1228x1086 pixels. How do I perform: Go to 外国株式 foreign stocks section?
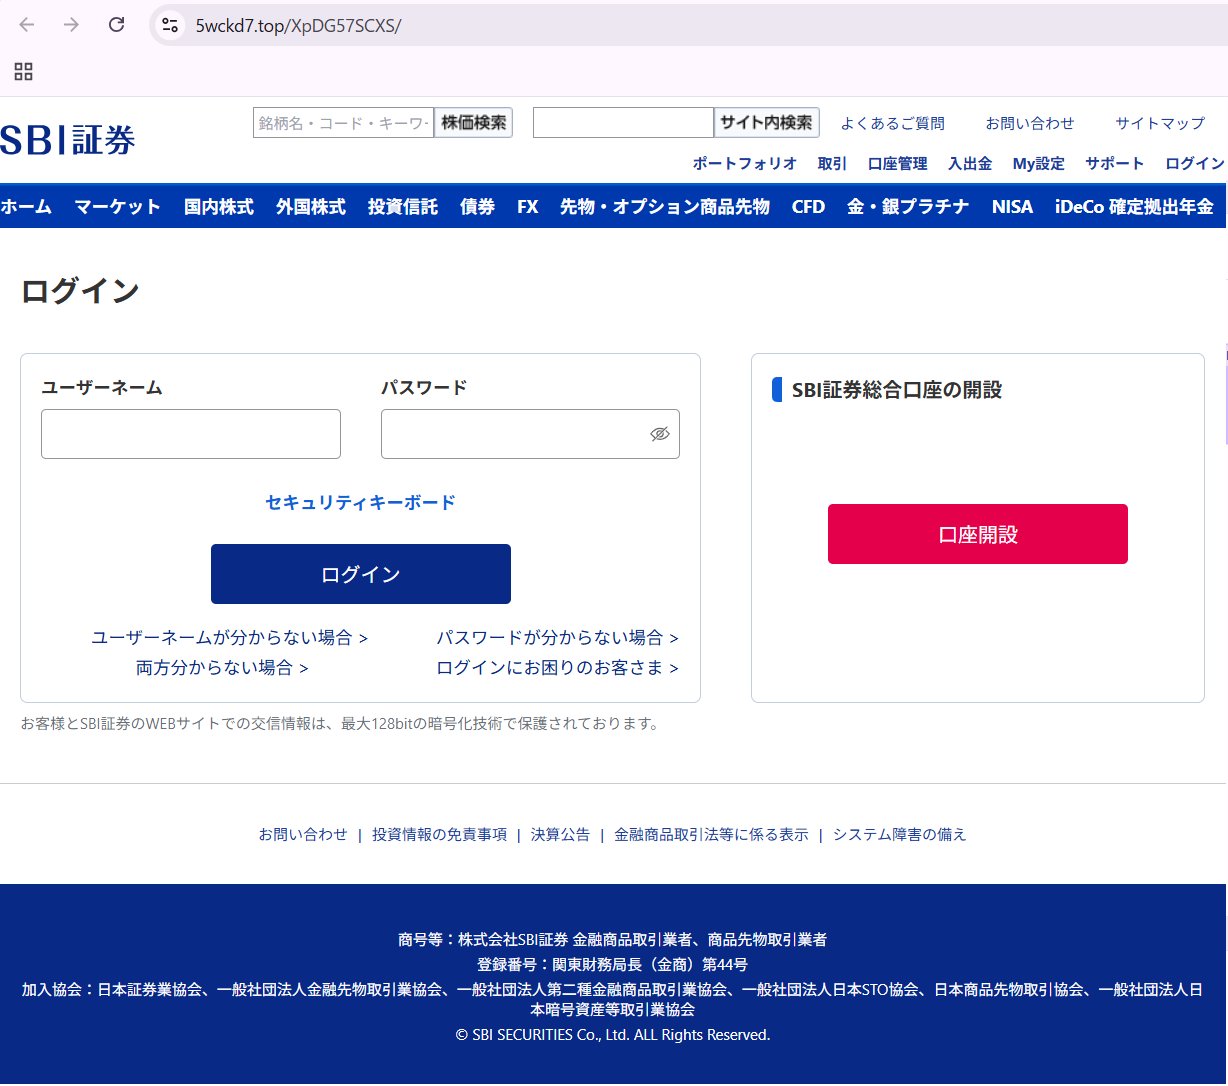coord(310,207)
